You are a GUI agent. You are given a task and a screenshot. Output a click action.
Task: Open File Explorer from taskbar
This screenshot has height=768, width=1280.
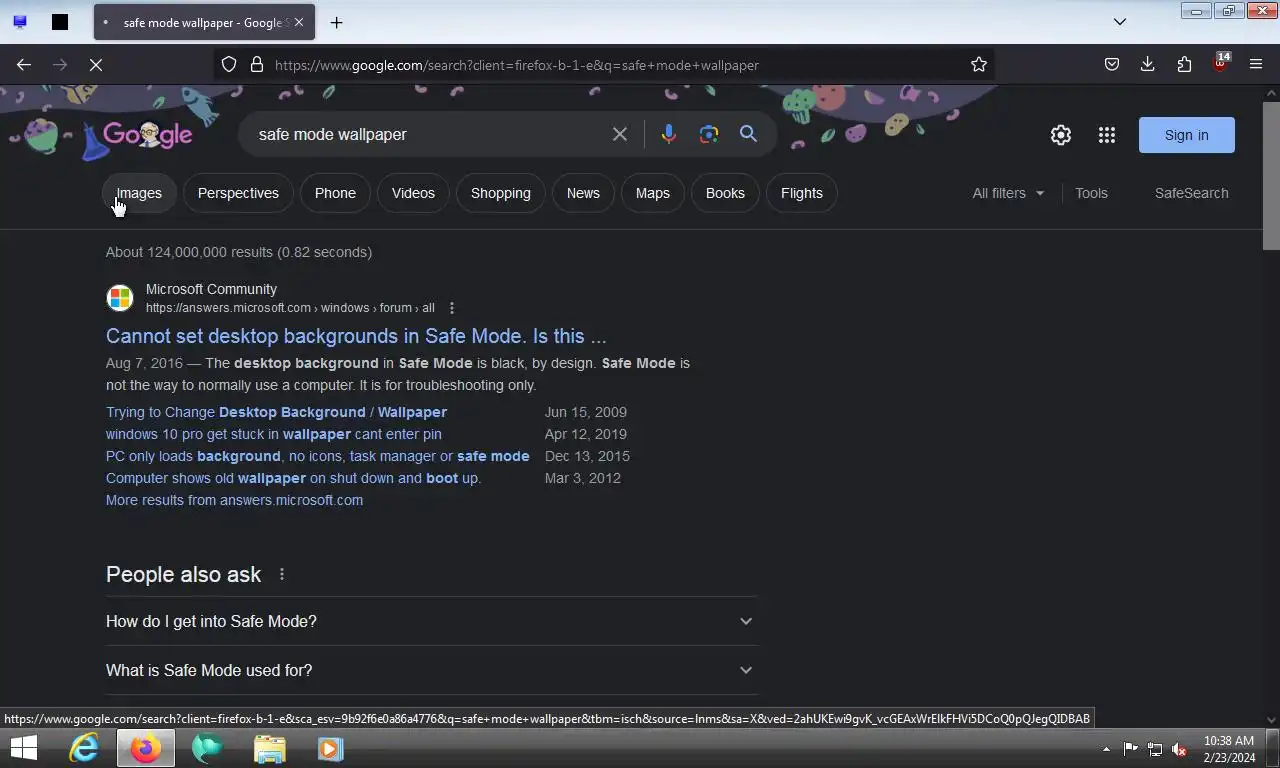pos(269,748)
